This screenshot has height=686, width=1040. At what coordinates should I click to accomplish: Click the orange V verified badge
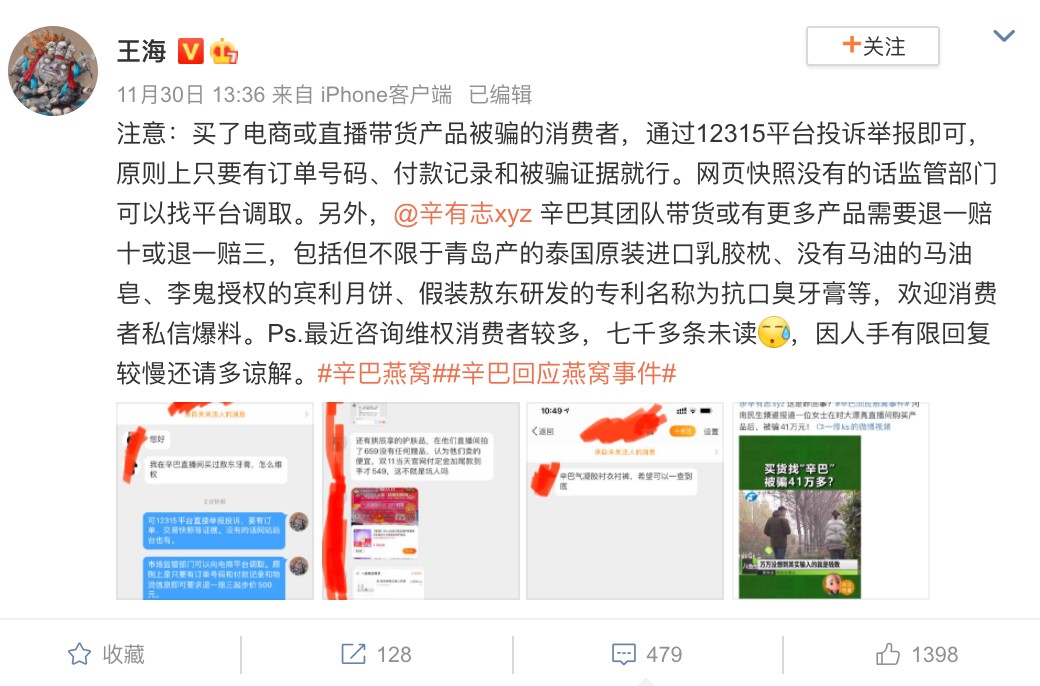(190, 51)
